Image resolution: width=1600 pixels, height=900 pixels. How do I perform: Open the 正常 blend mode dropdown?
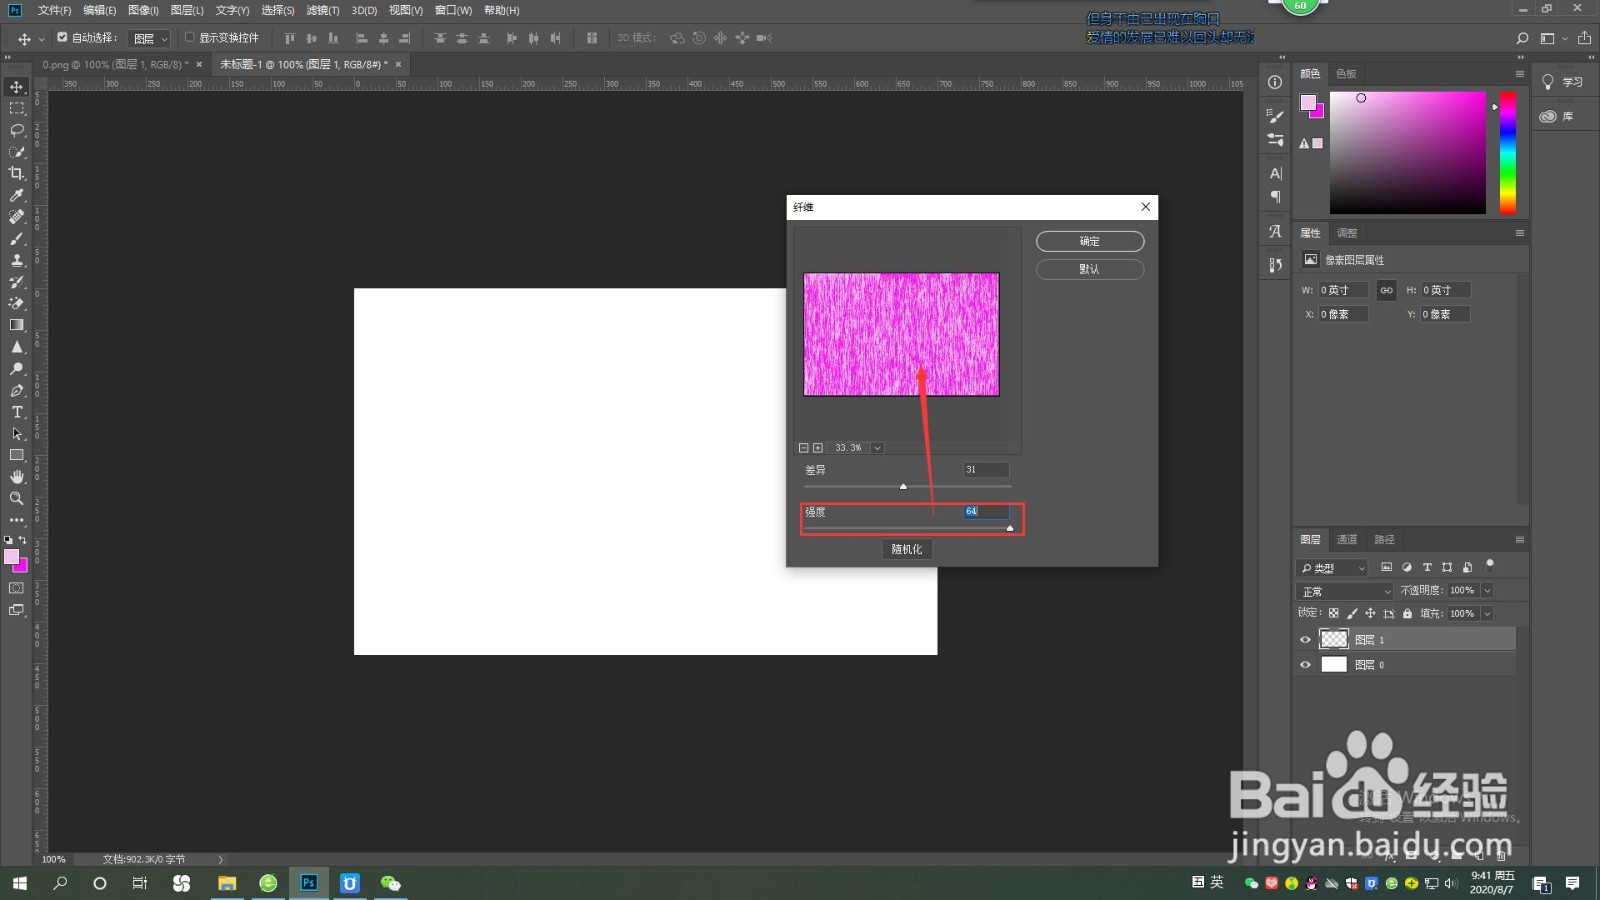coord(1345,591)
